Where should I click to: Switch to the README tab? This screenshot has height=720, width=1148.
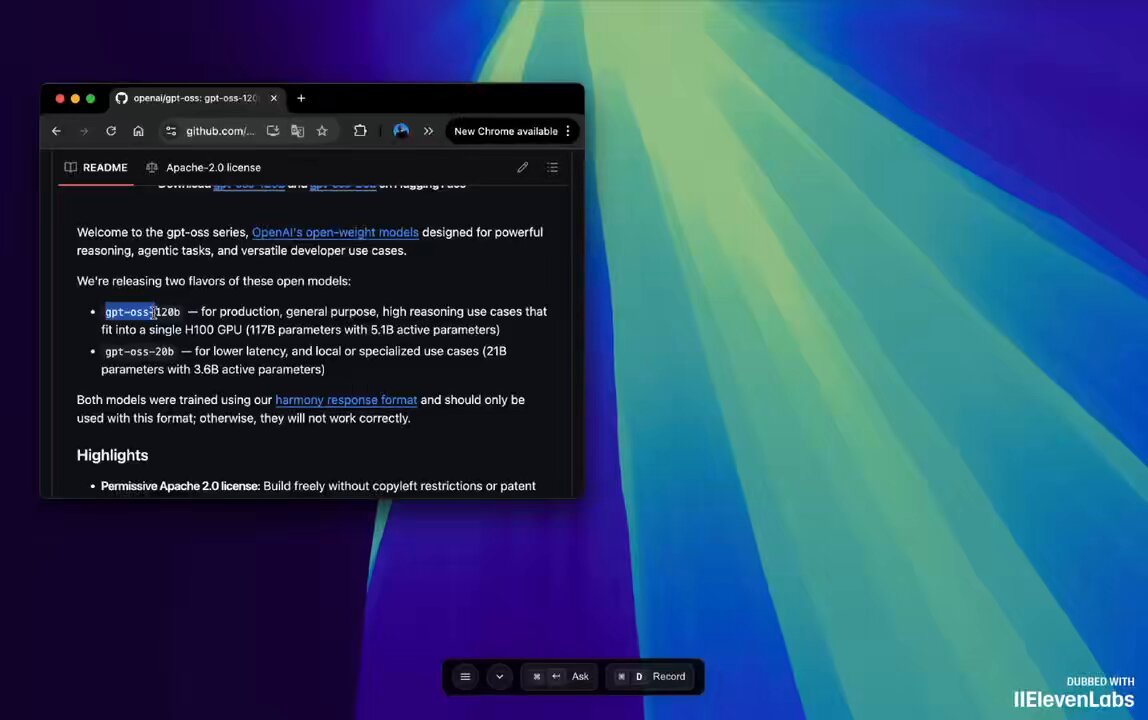[96, 168]
